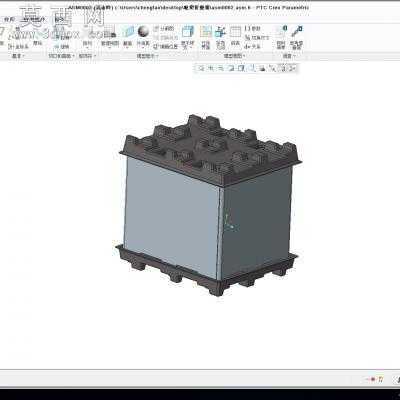Open View Manager icon in graphics toolbar
This screenshot has height=400, width=400.
[x=262, y=68]
